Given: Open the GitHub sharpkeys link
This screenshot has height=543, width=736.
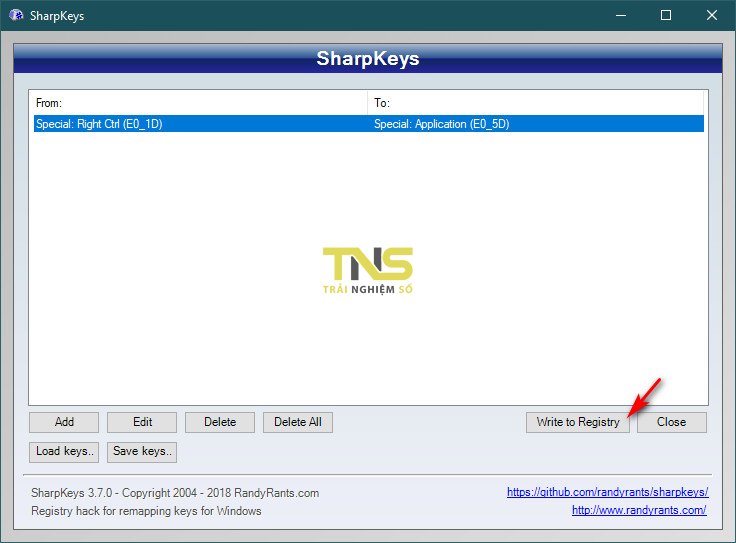Looking at the screenshot, I should 607,492.
